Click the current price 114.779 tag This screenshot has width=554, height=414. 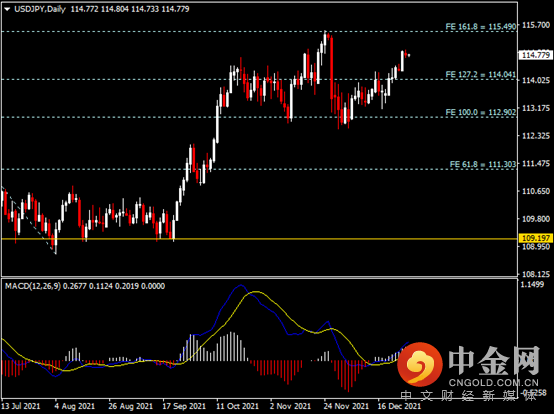pos(536,55)
